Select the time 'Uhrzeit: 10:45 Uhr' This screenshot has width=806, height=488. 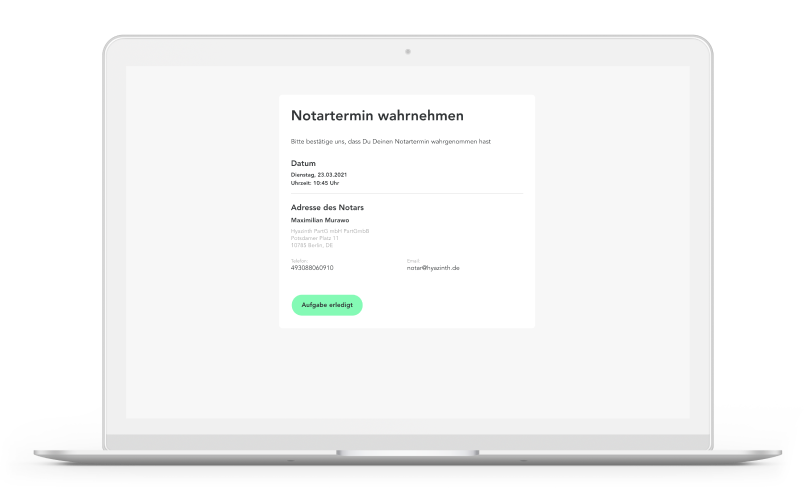pos(315,183)
